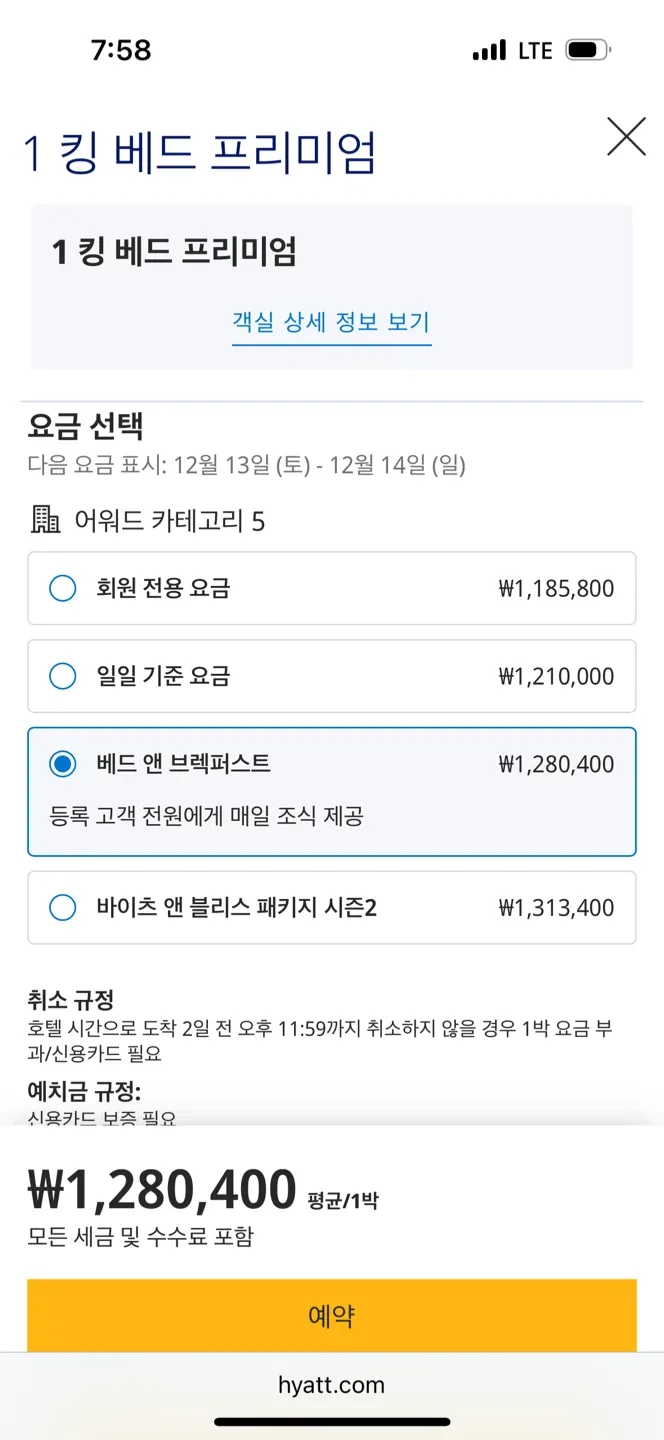Screen dimensions: 664x1440
Task: Tap the battery icon in status bar
Action: click(x=587, y=50)
